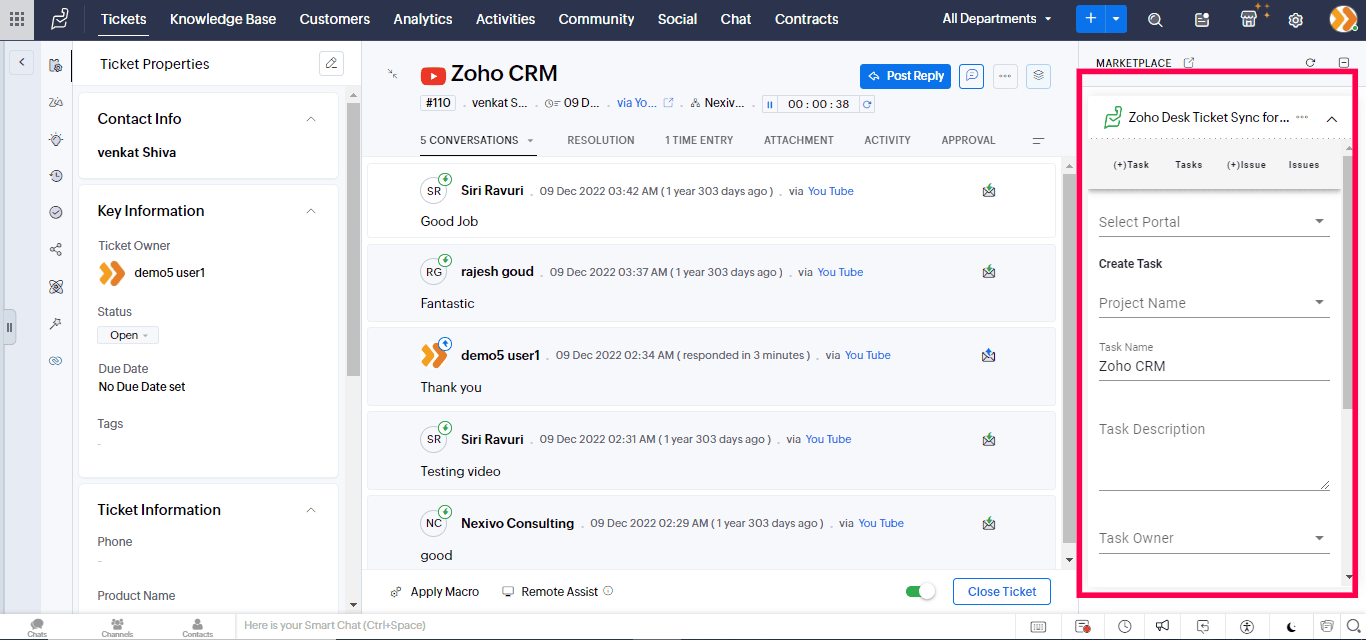Open the pin sidebar icon
Screen dimensions: 1366x640
[56, 324]
